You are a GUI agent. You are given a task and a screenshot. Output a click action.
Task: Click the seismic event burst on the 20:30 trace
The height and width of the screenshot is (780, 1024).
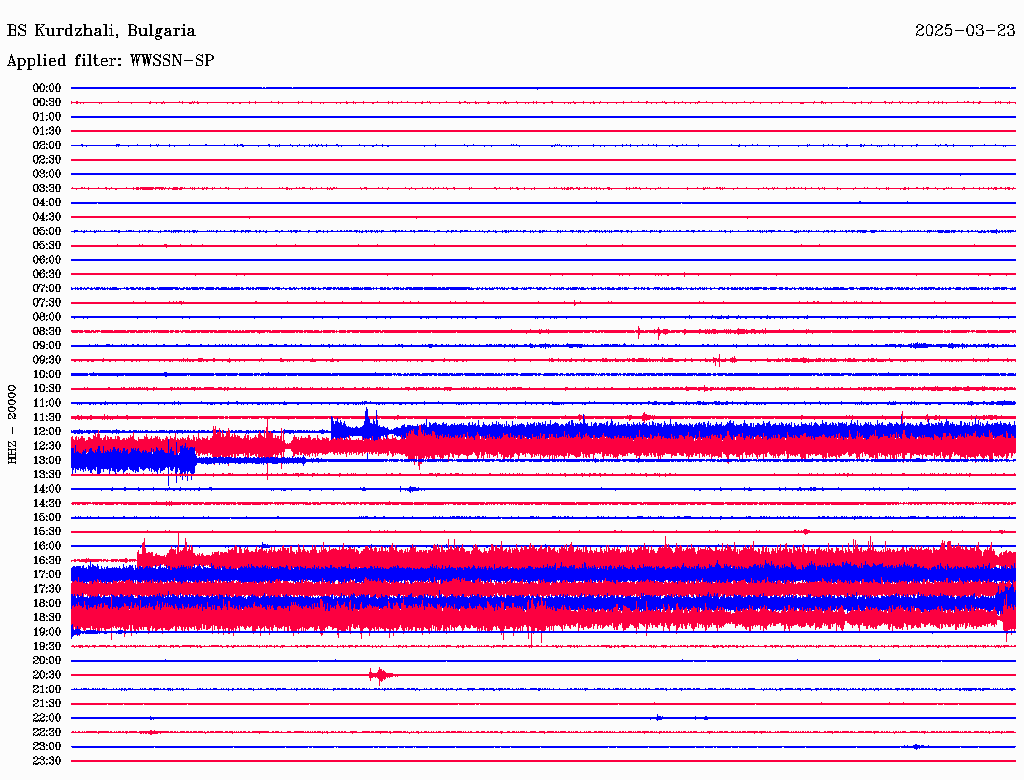point(381,675)
